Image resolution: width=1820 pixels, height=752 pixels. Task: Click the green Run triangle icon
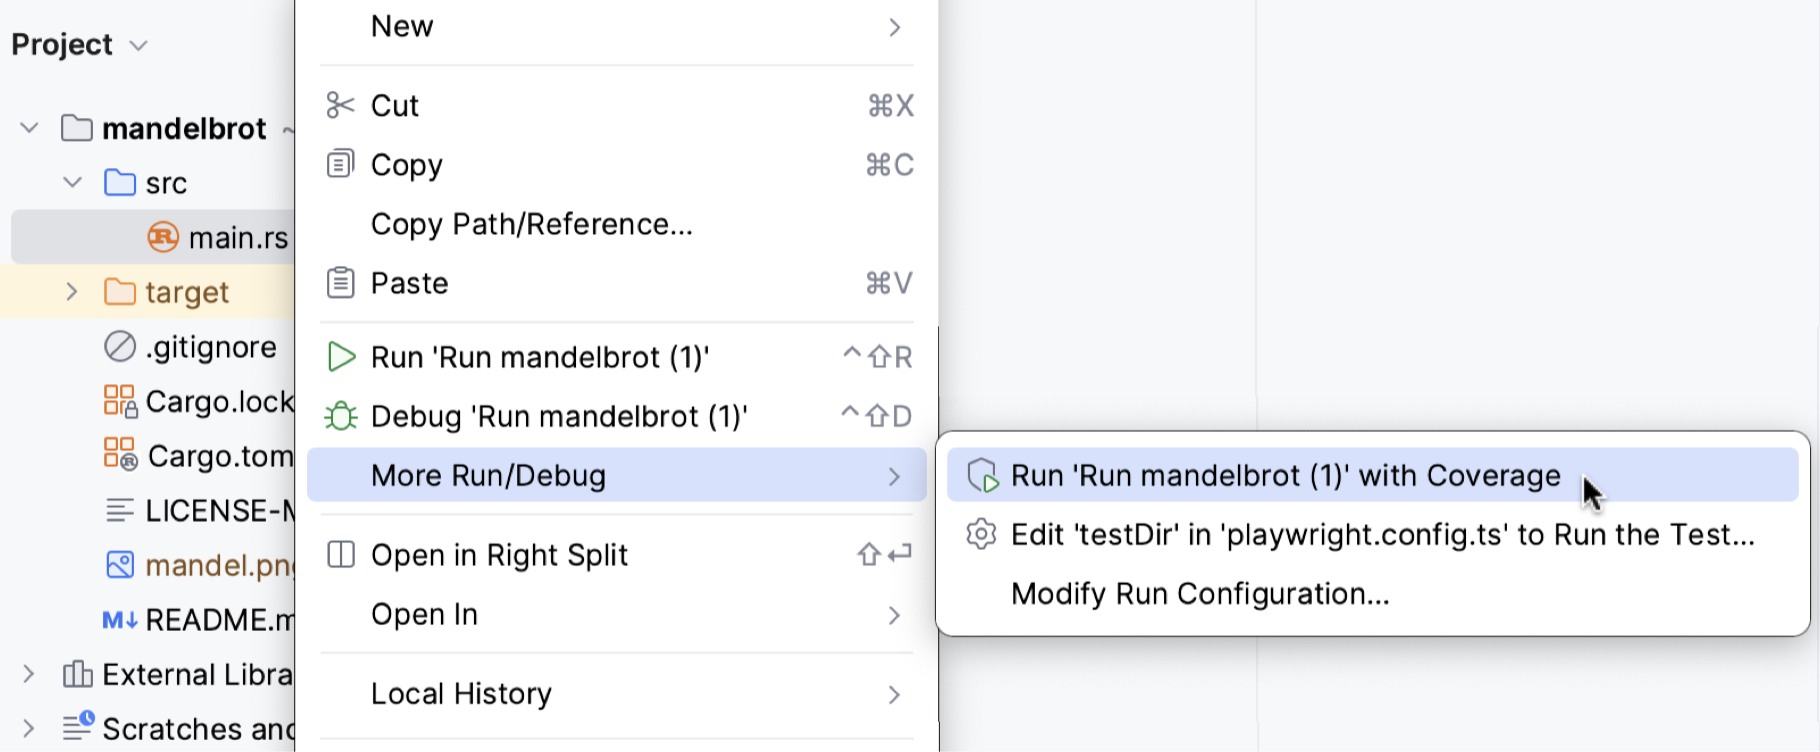pos(341,357)
